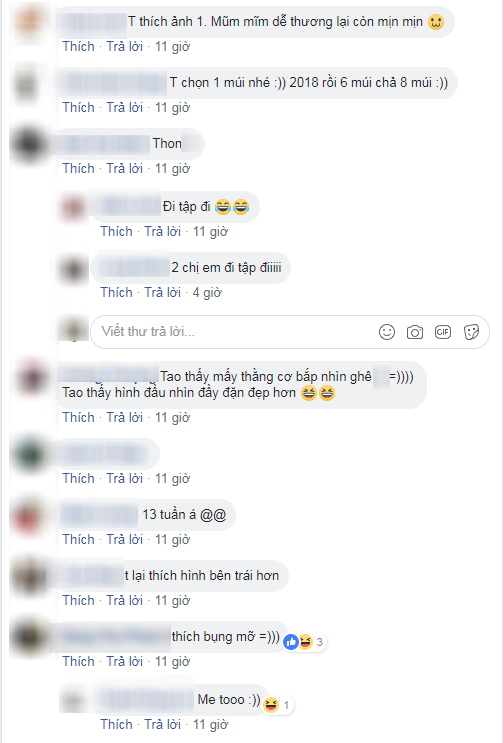Like the 'T thích ảnh 1' comment

coord(79,46)
